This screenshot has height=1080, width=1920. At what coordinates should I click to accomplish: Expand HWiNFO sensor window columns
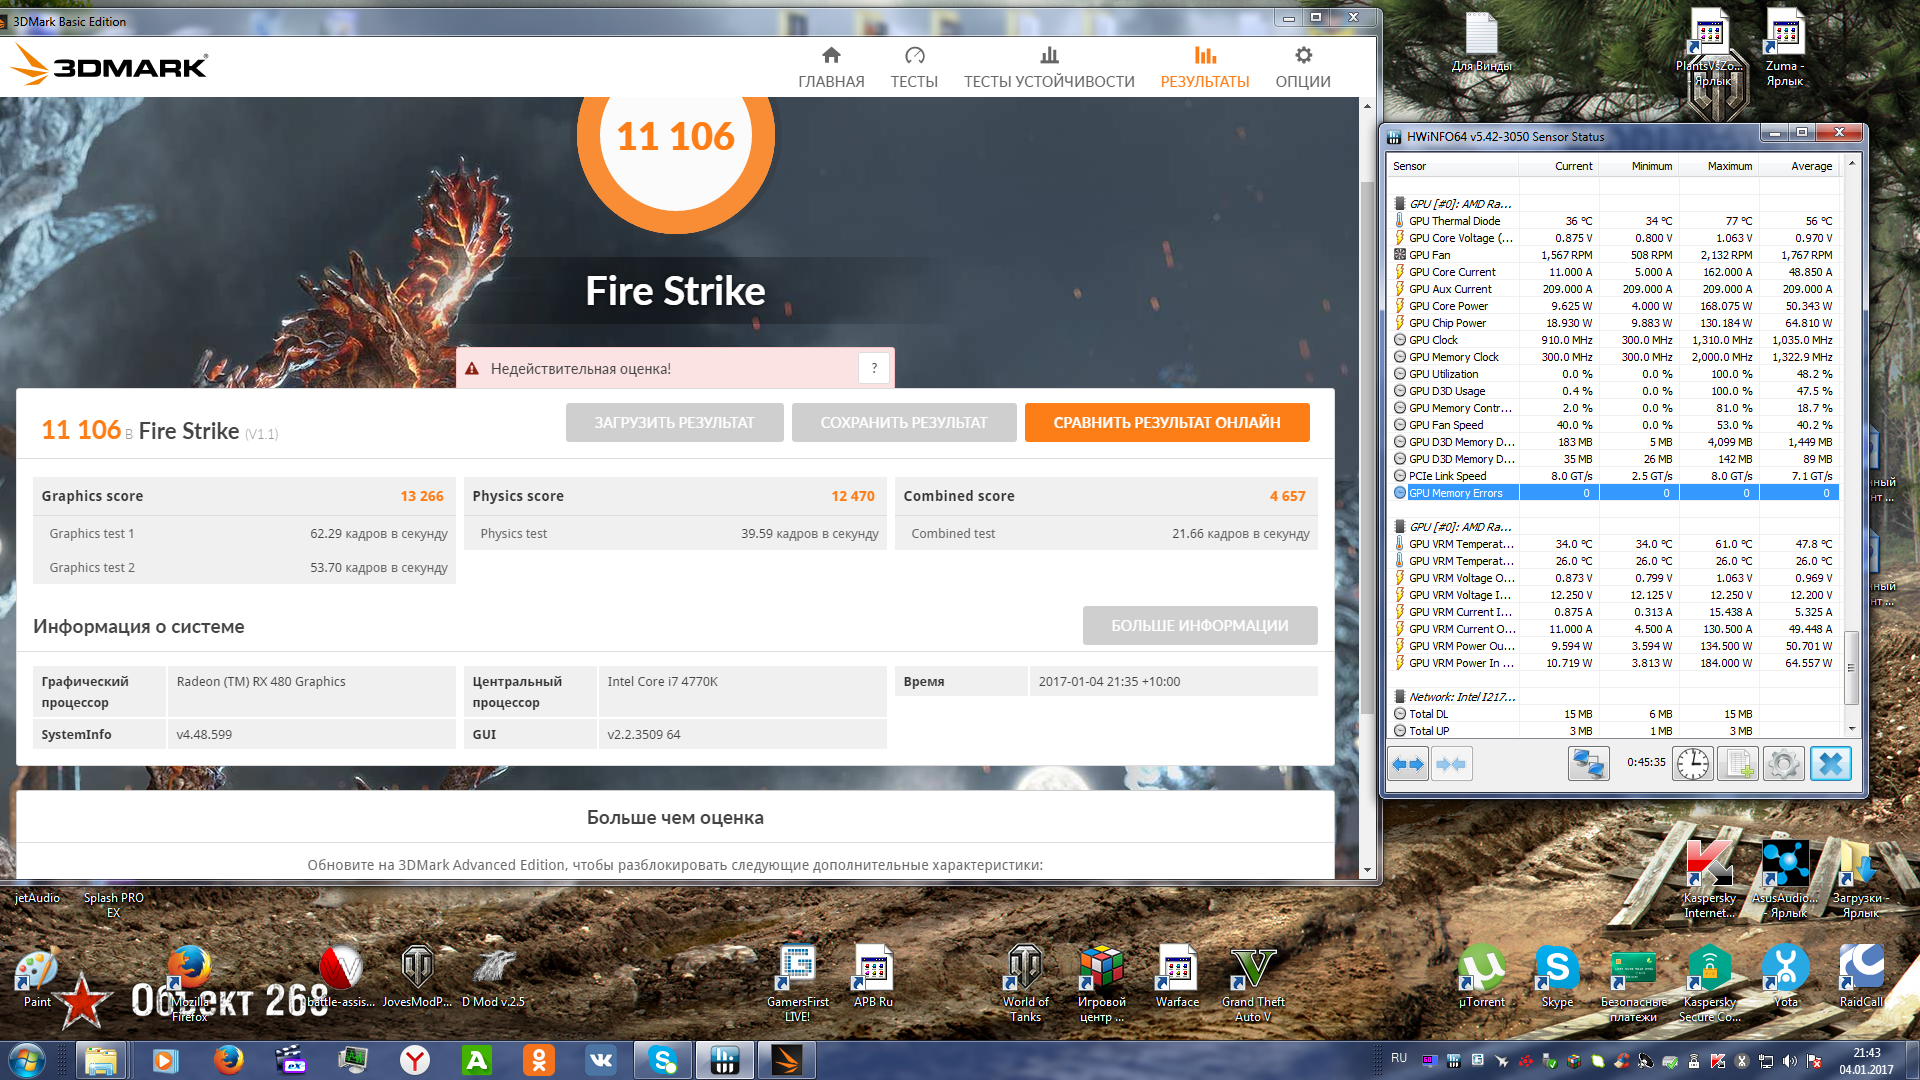click(x=1408, y=764)
